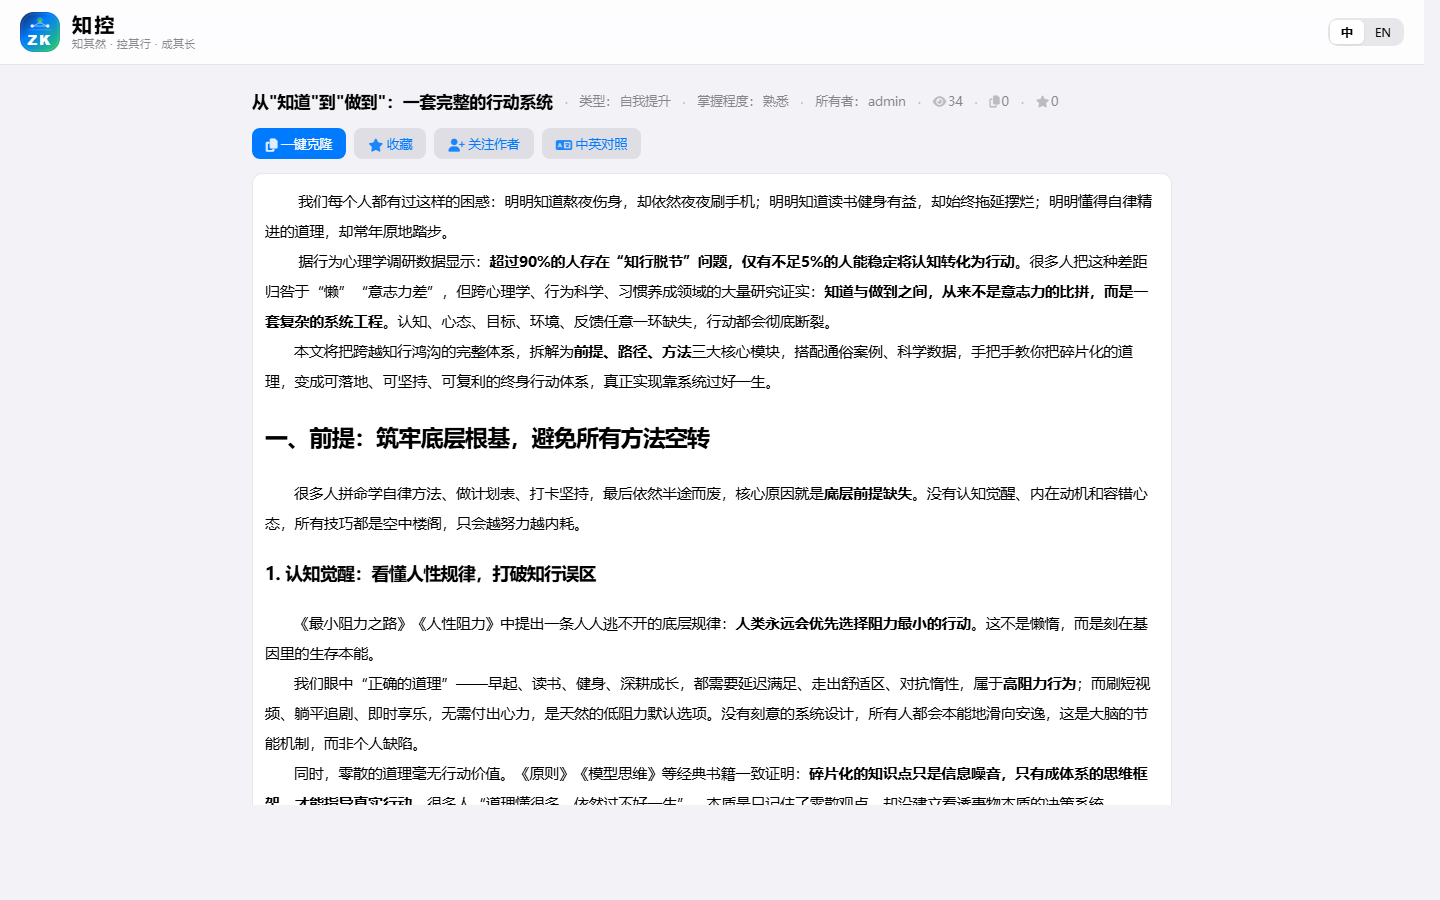Click the ZK app logo icon
Image resolution: width=1440 pixels, height=900 pixels.
pos(40,32)
